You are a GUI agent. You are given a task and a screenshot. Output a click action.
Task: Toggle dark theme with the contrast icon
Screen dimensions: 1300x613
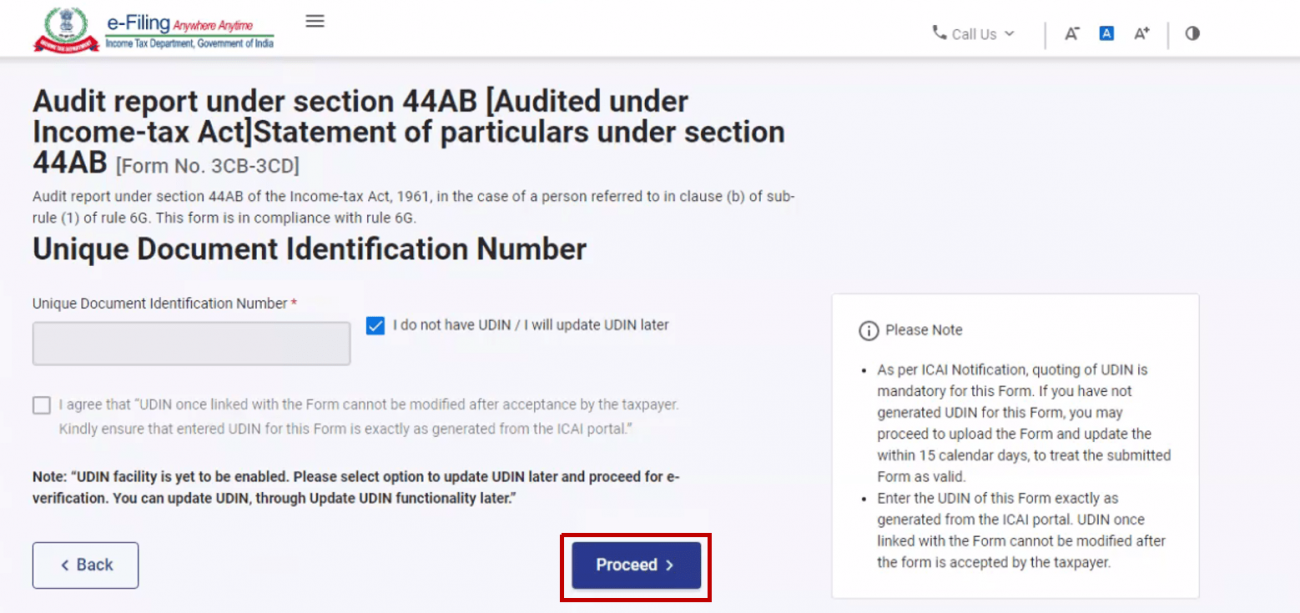[x=1192, y=33]
